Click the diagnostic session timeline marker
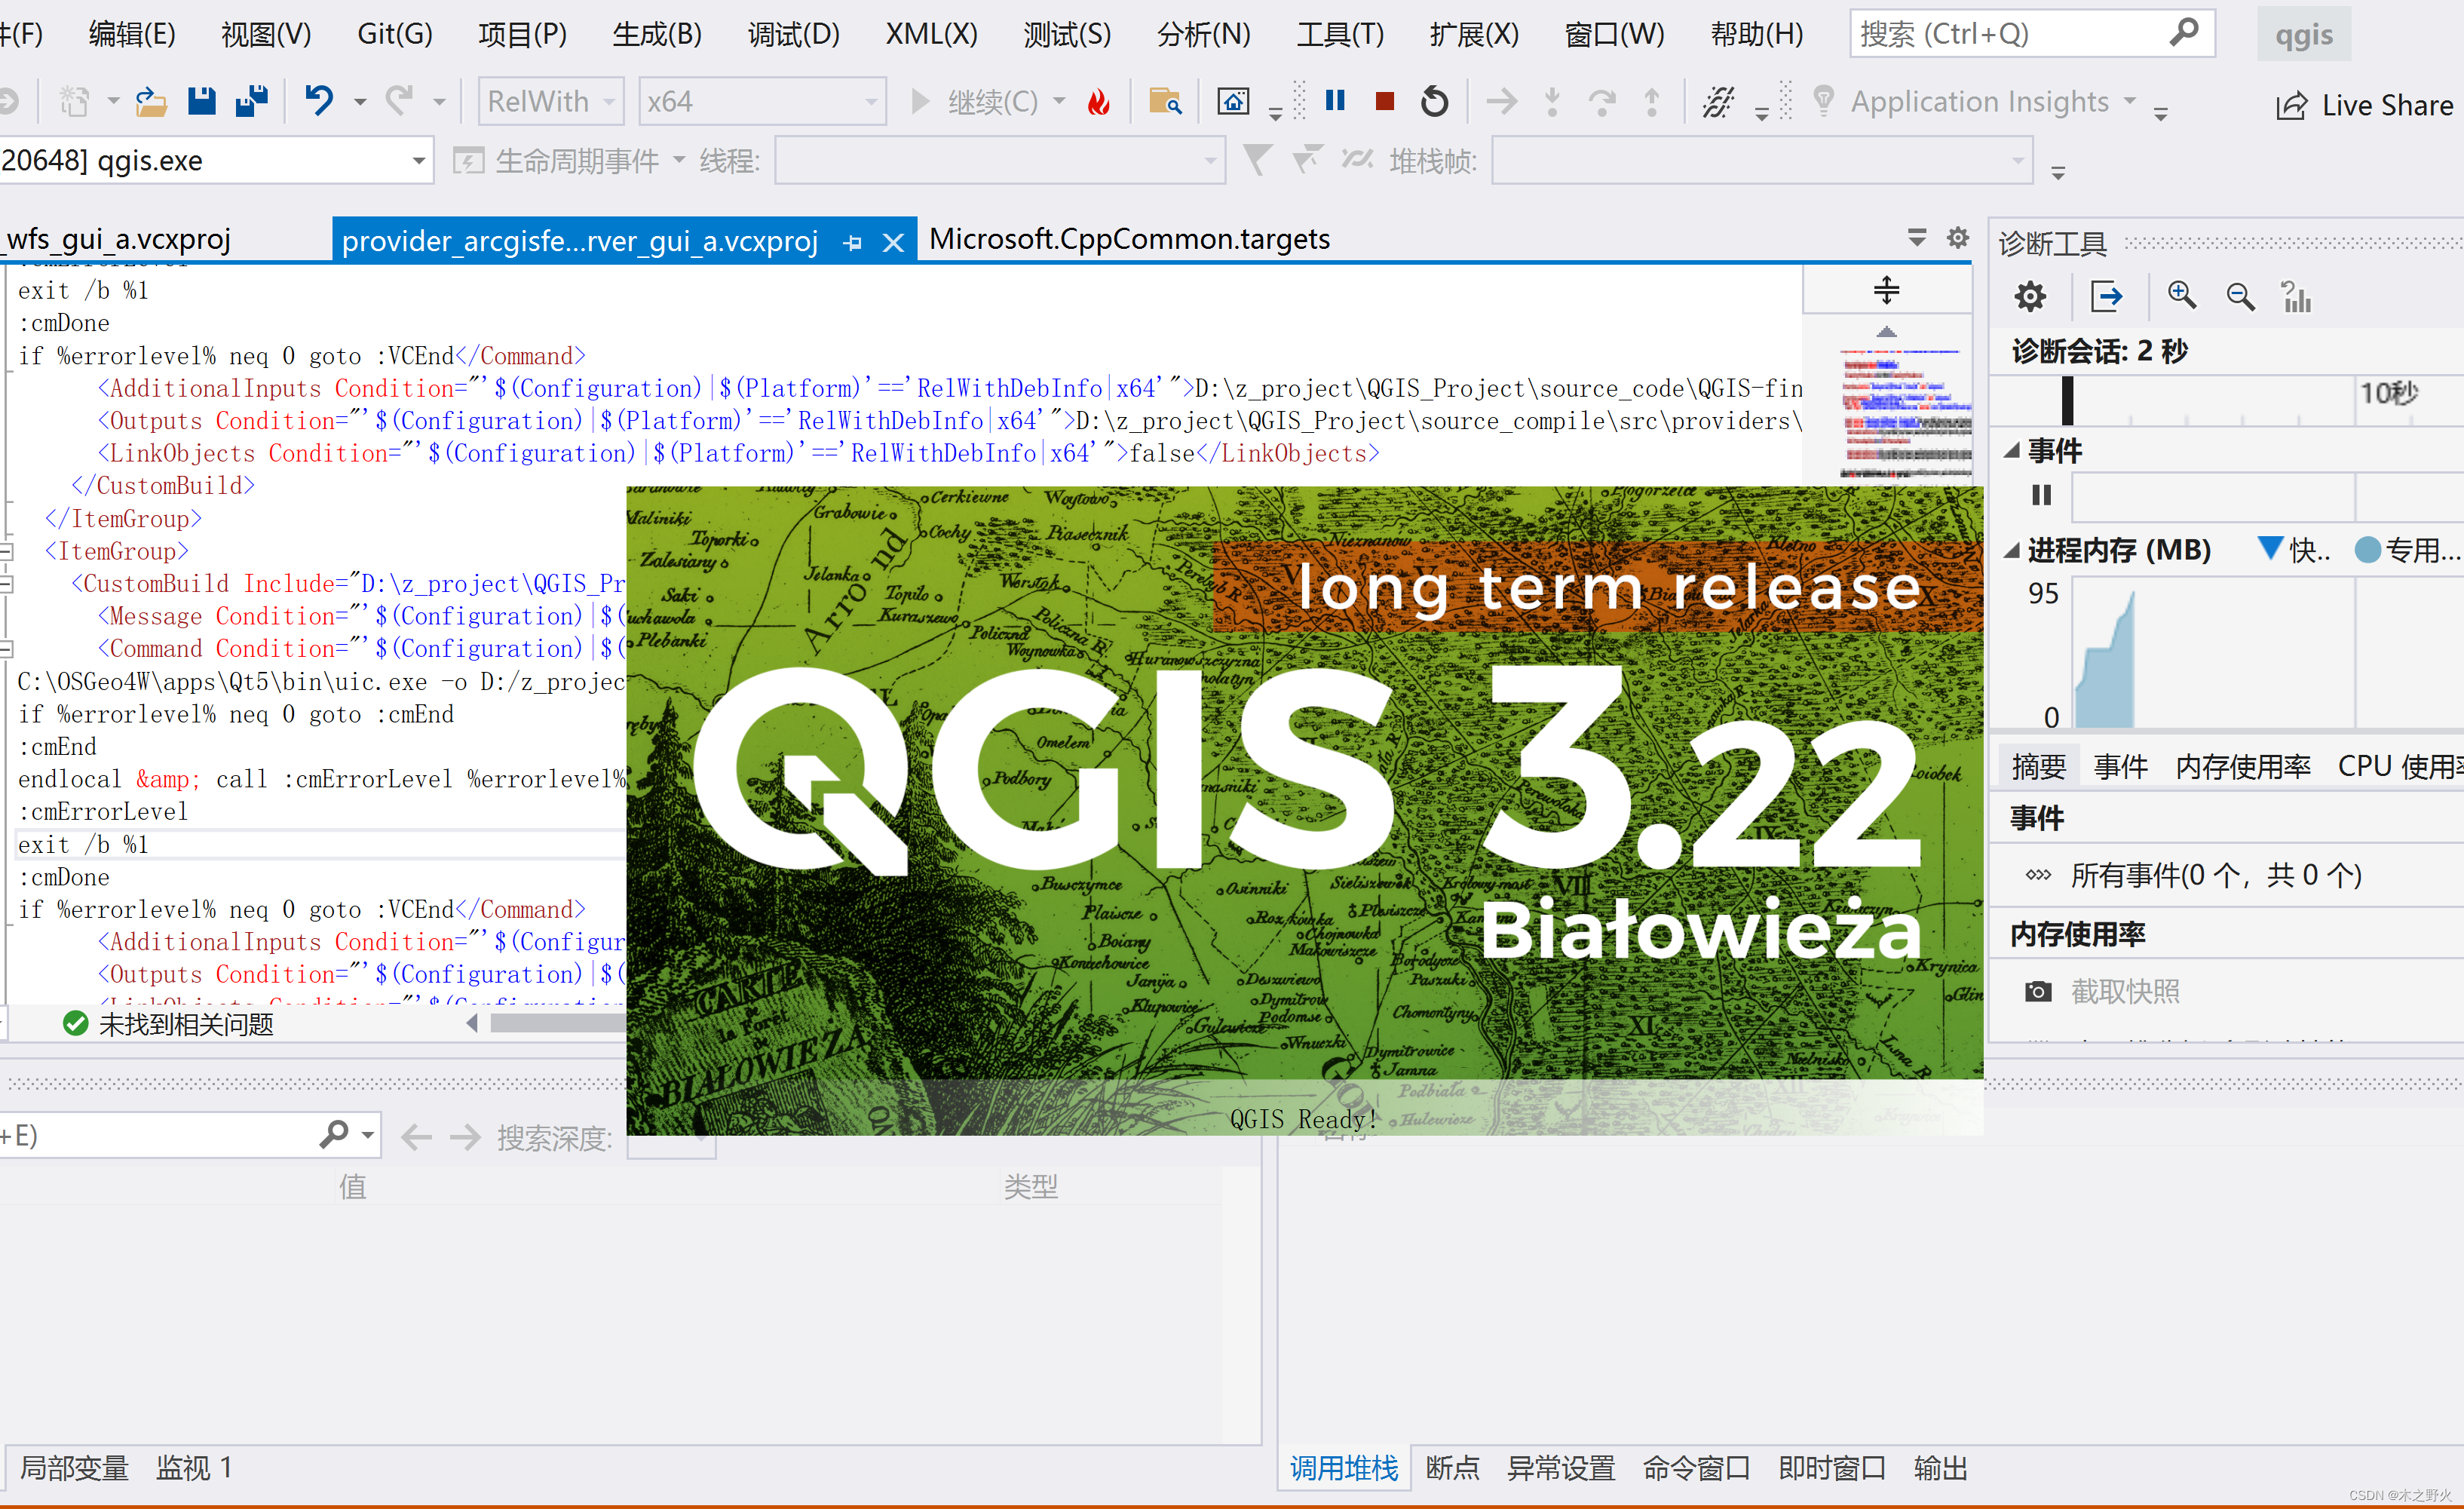Screen dimensions: 2464x1509 tap(2068, 401)
